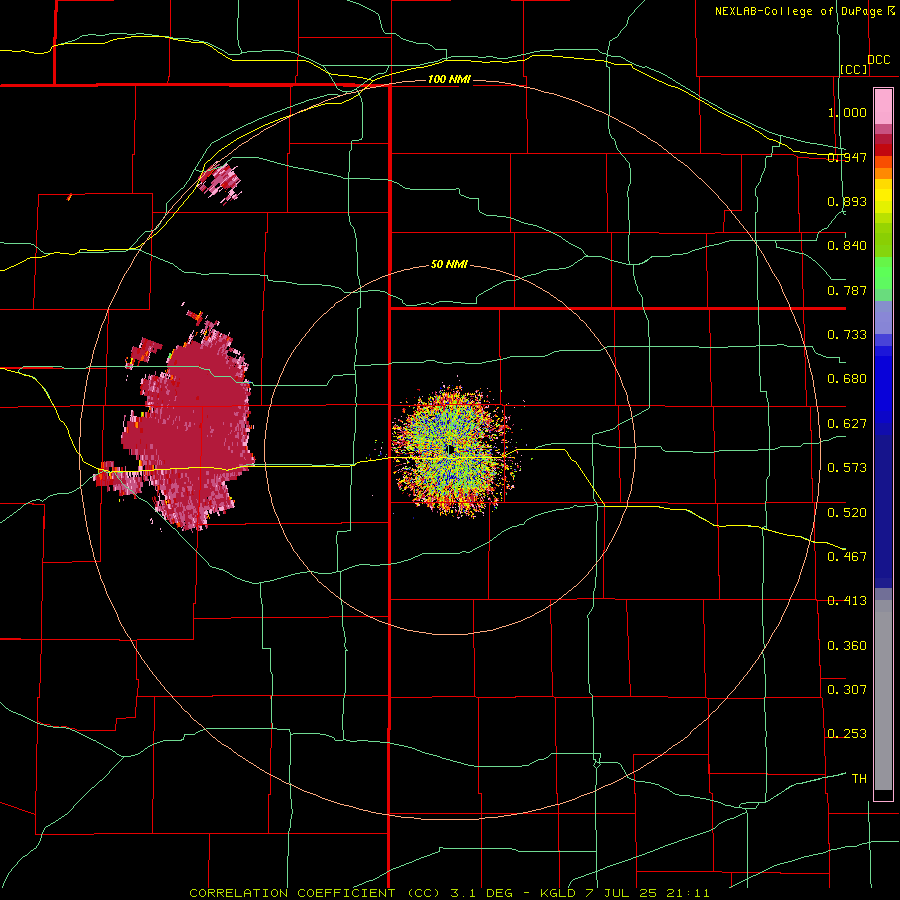Click the DCC label above the color scale
The height and width of the screenshot is (900, 900).
[879, 60]
